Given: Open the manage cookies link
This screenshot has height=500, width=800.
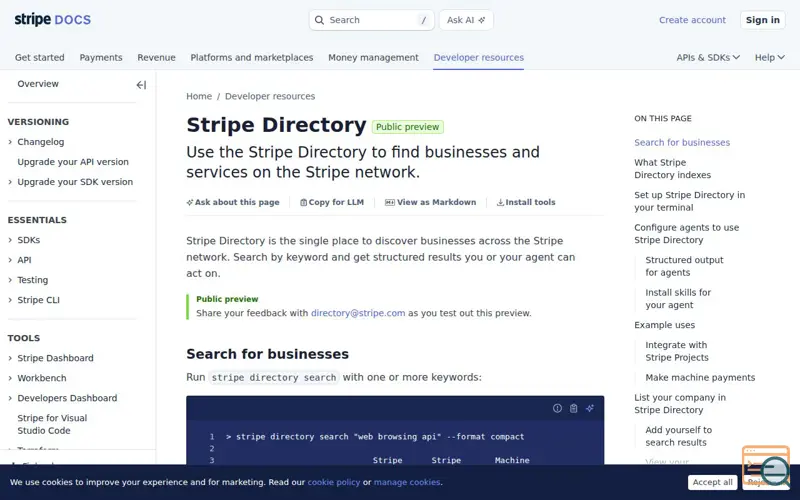Looking at the screenshot, I should pos(407,482).
